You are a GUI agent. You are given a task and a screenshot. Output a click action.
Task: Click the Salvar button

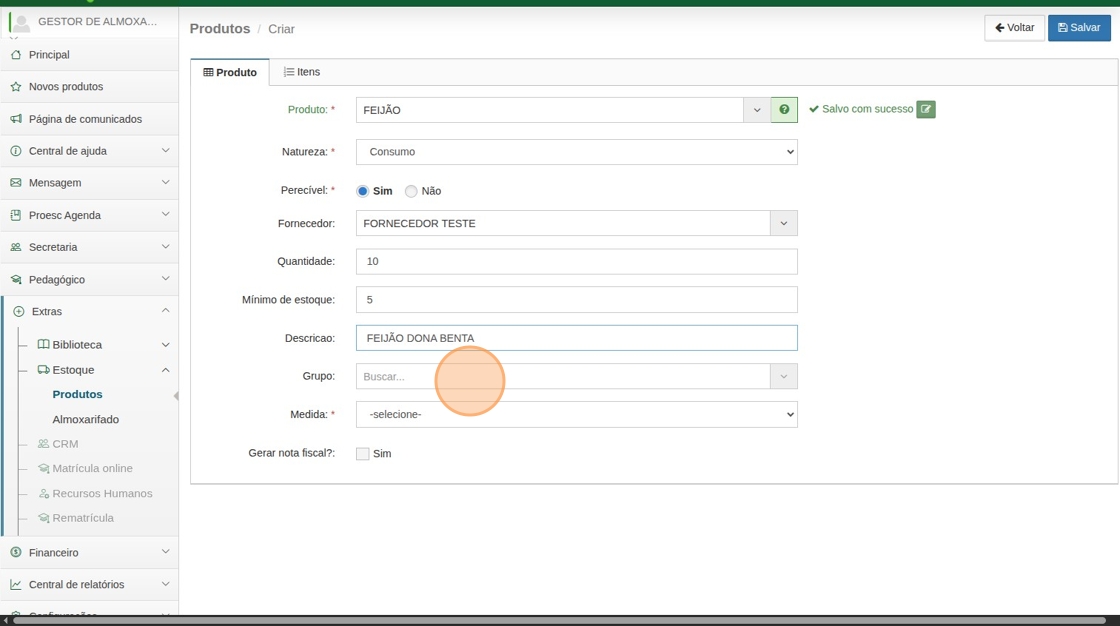1079,28
